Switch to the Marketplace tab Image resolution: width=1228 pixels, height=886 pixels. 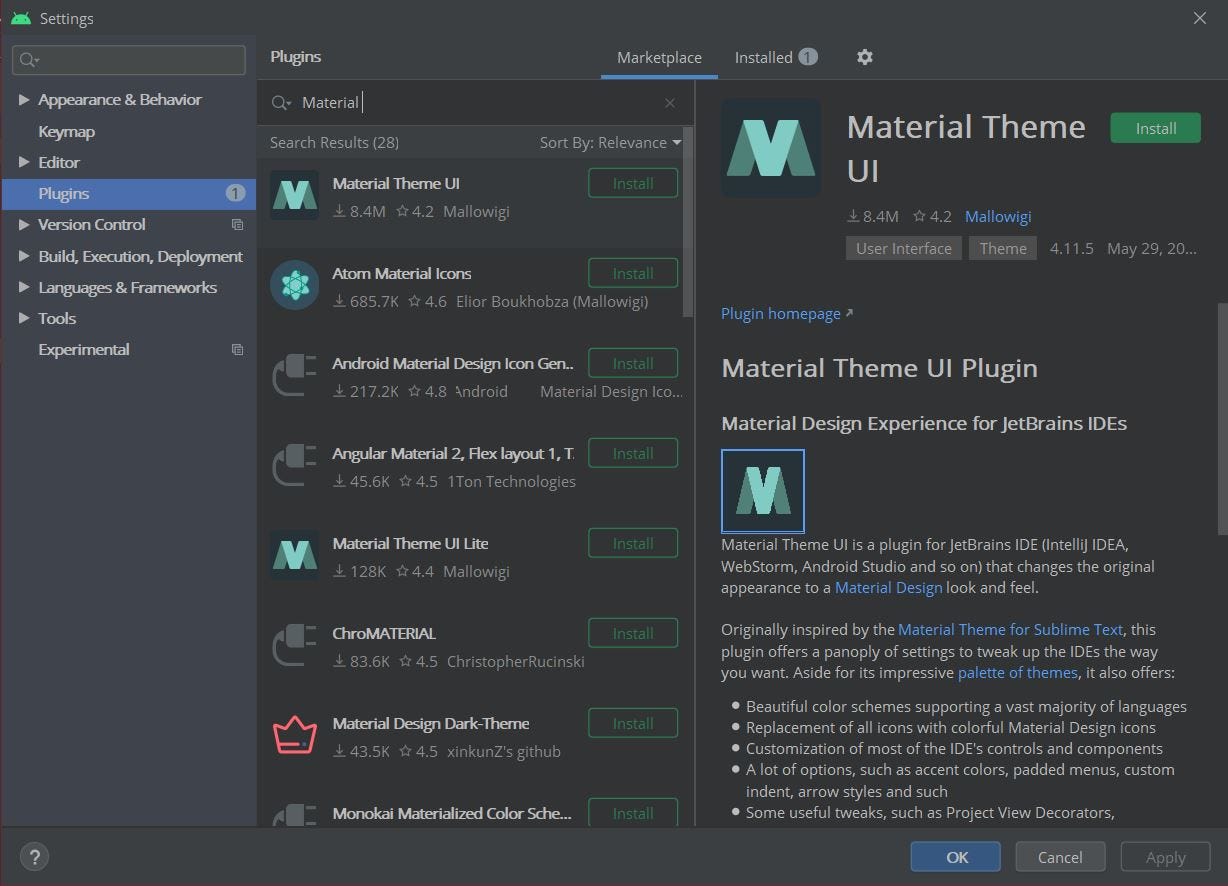tap(659, 58)
